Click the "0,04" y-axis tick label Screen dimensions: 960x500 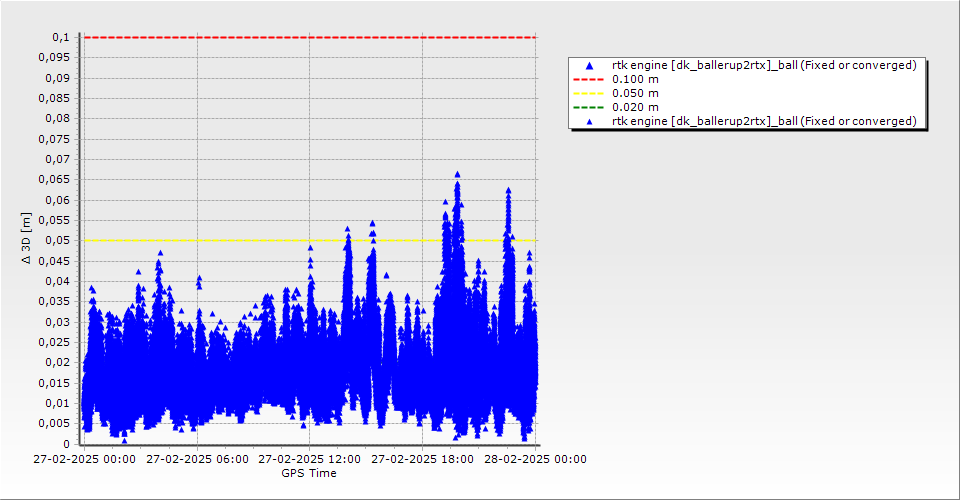pos(58,282)
